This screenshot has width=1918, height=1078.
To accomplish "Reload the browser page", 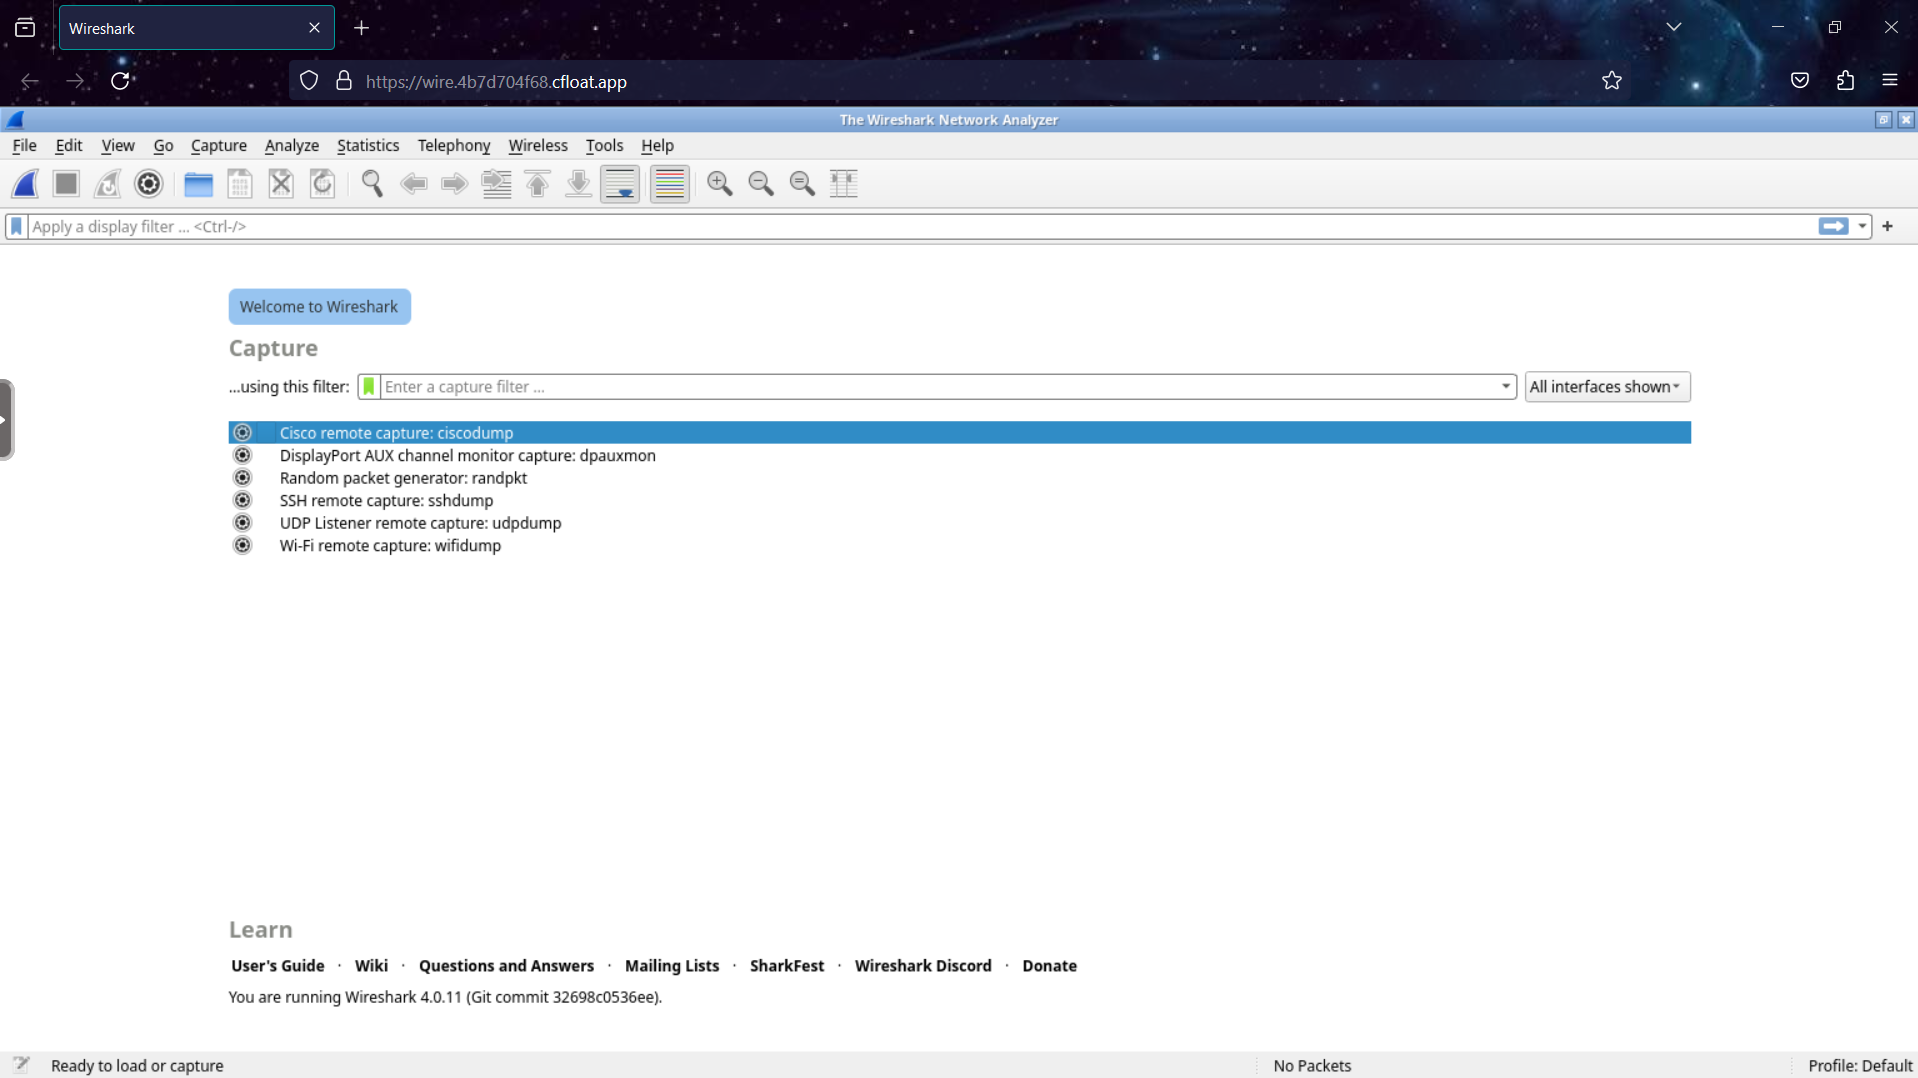I will [120, 82].
